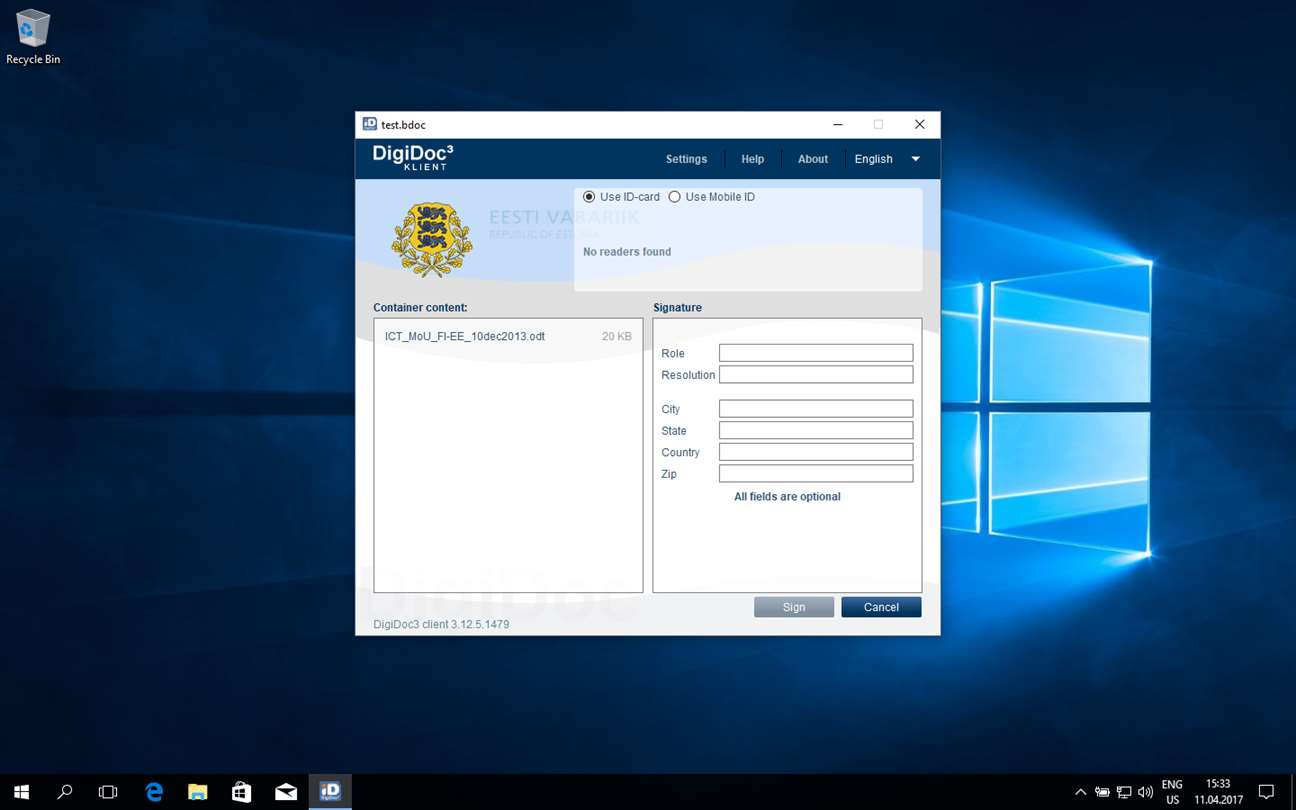Click the battery status tray icon

click(1102, 792)
